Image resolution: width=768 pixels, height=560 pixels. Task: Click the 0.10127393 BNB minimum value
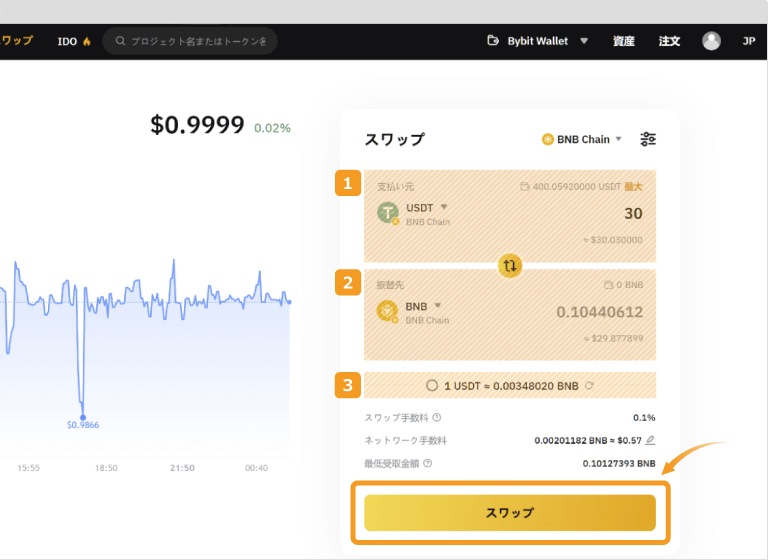click(x=619, y=463)
